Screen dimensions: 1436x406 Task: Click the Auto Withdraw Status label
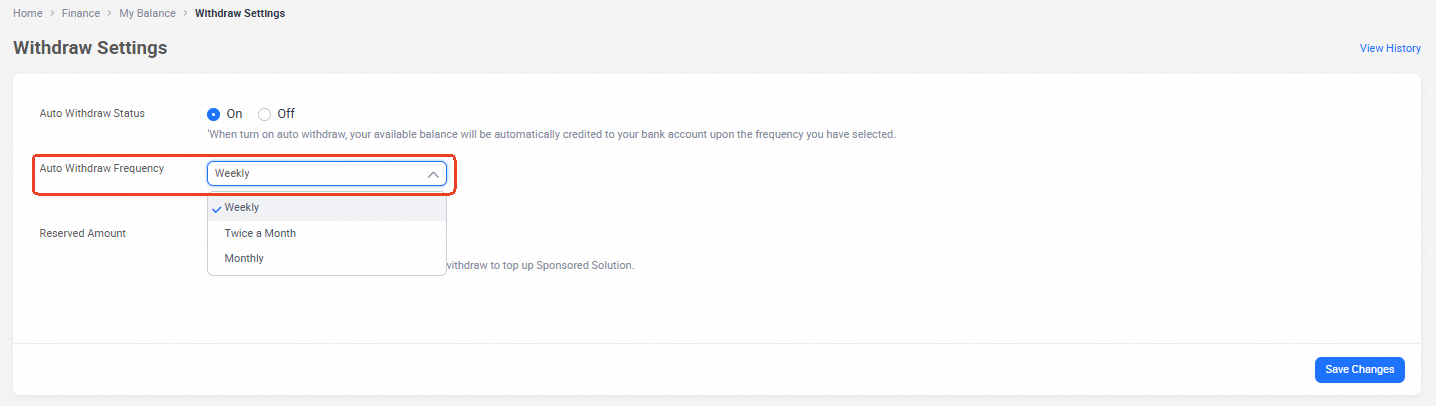tap(92, 114)
